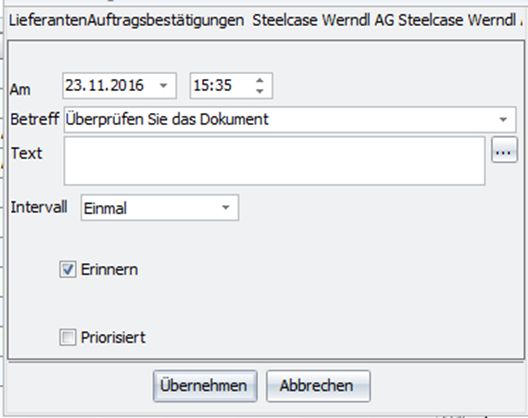Open the text editor ellipsis button
Viewport: 528px width, 418px height.
(x=504, y=150)
